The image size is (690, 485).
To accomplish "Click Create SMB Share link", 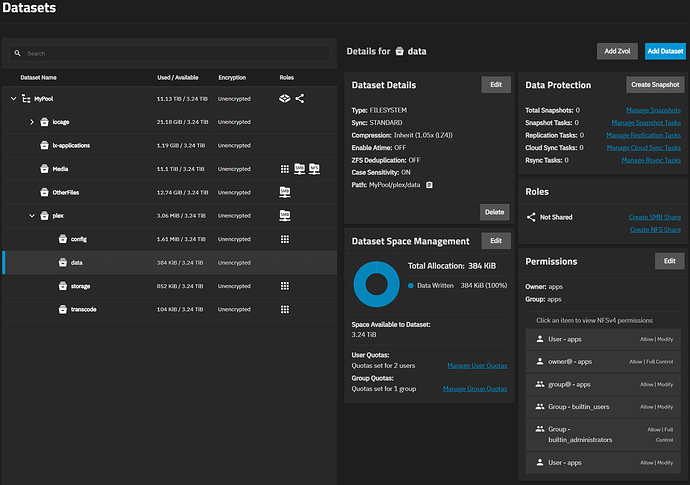I will [654, 217].
